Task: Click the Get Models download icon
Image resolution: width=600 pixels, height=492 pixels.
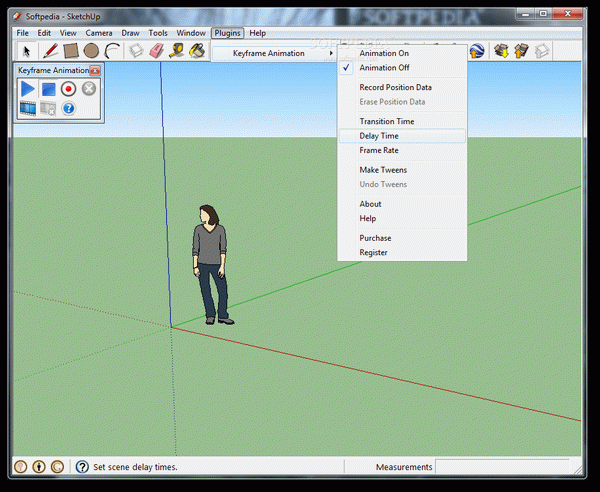Action: click(x=501, y=51)
